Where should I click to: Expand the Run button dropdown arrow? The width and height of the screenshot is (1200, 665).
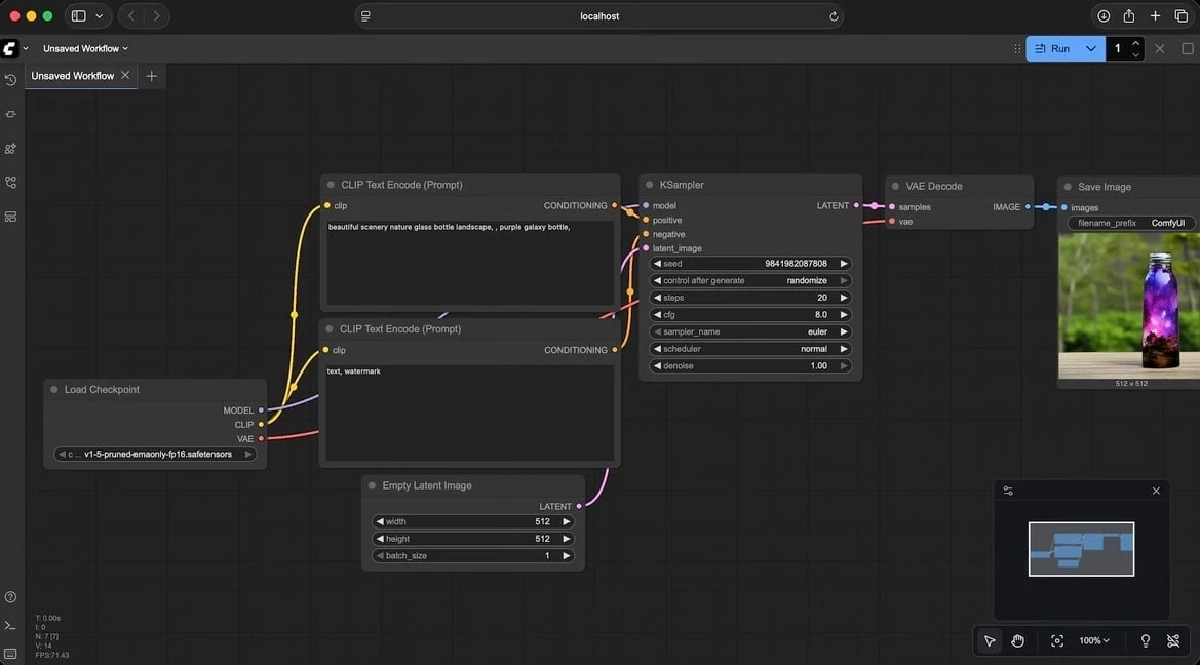(1091, 48)
